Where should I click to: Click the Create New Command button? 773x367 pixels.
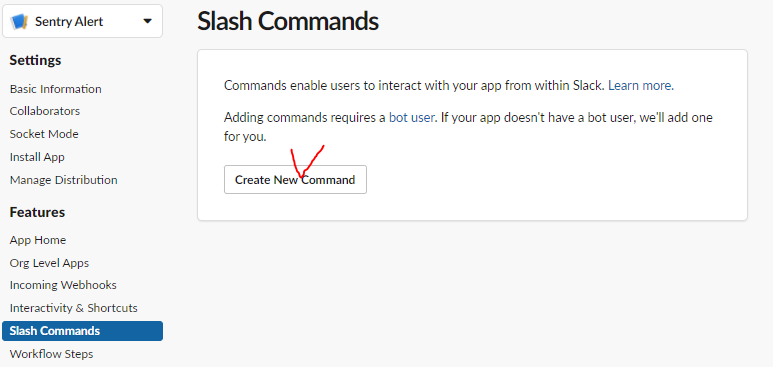(x=295, y=180)
